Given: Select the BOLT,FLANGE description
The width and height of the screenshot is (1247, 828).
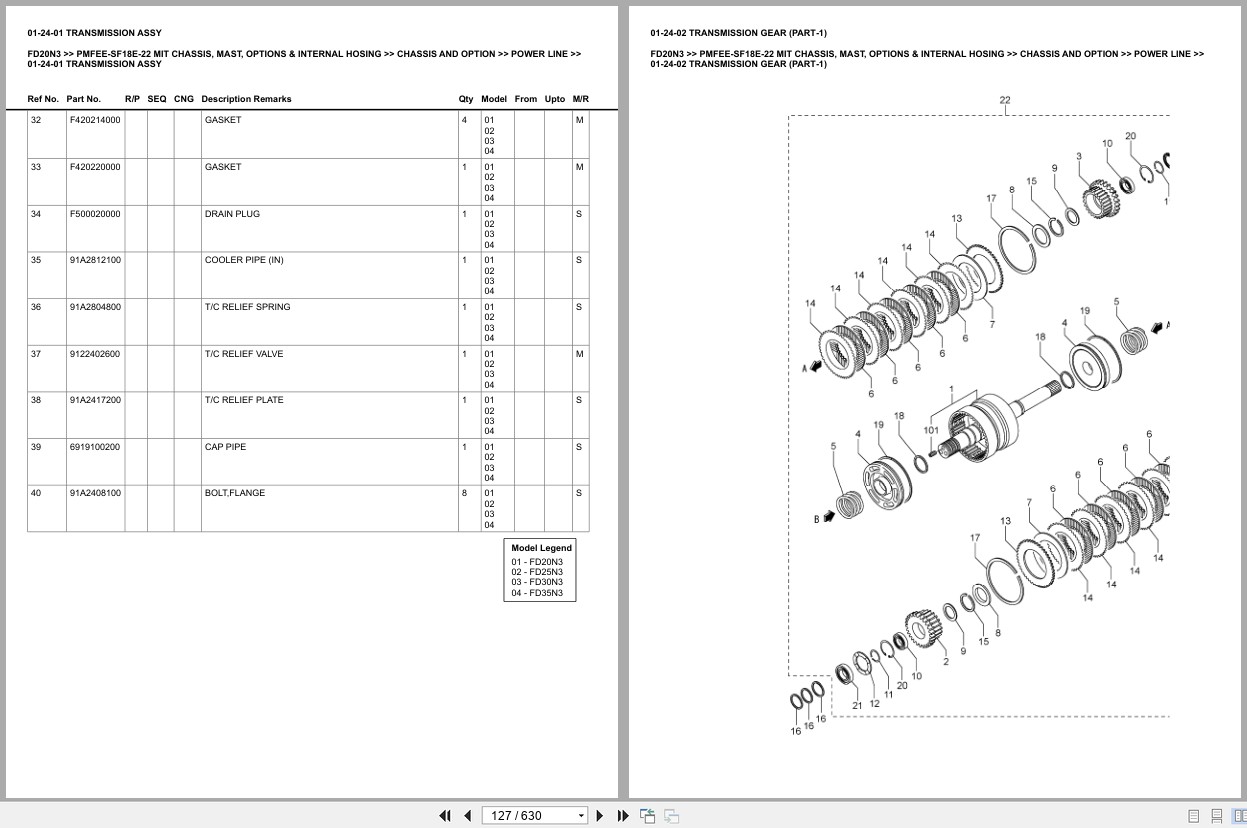Looking at the screenshot, I should click(235, 493).
